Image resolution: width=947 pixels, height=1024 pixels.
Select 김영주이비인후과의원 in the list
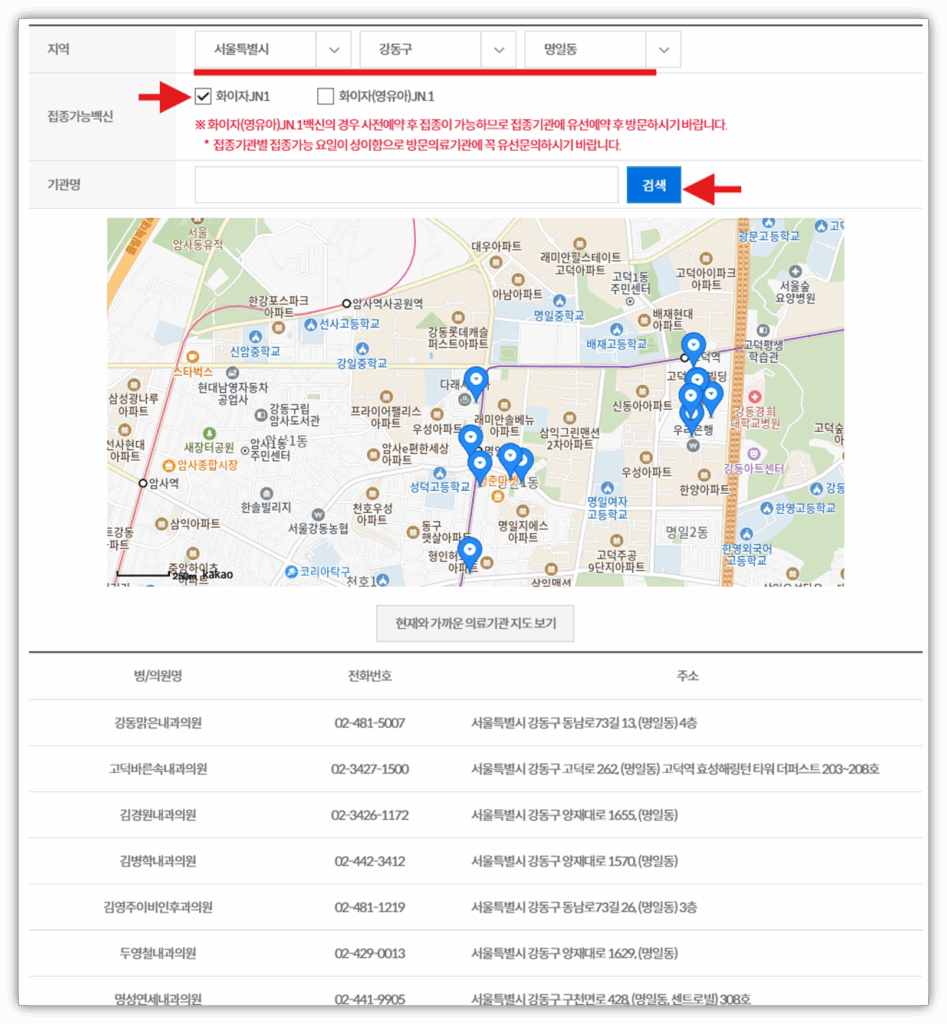[x=158, y=907]
